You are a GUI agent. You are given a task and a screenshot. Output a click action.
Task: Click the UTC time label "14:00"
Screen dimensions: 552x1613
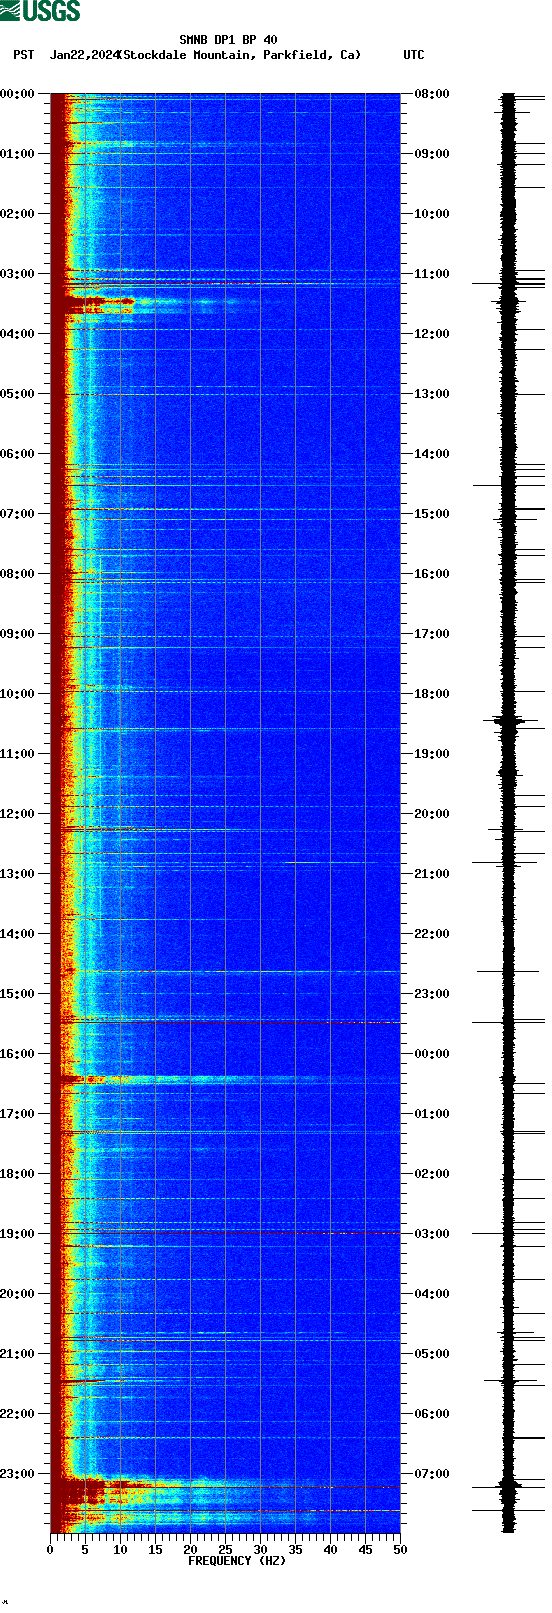coord(432,454)
